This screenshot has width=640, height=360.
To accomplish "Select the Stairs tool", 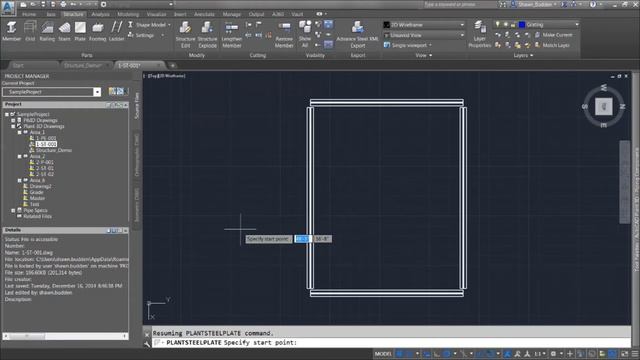I will pyautogui.click(x=64, y=31).
